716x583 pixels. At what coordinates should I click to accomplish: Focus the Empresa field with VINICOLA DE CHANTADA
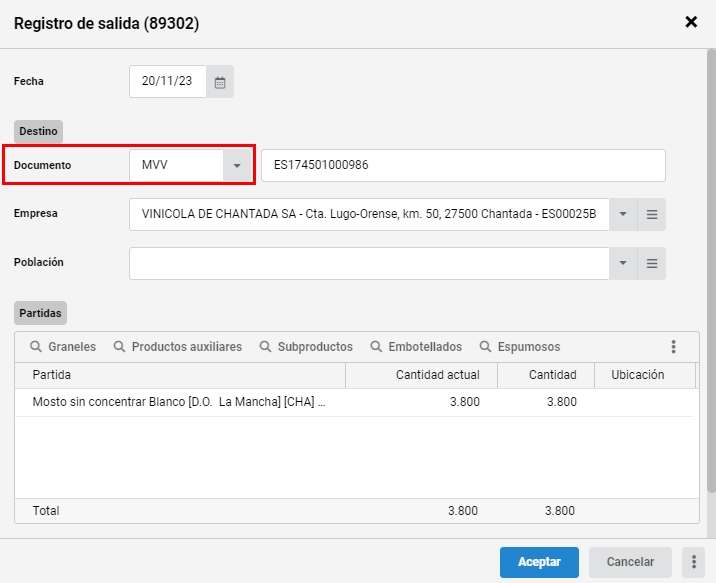[x=369, y=214]
